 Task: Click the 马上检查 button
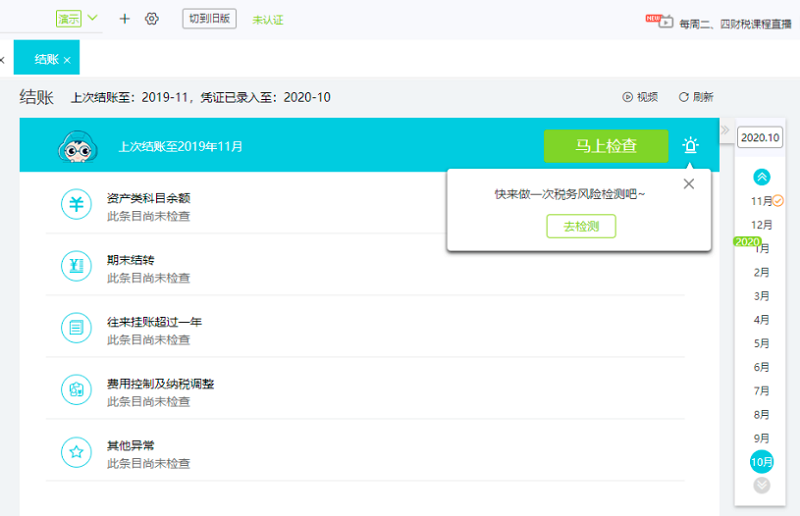pyautogui.click(x=606, y=146)
